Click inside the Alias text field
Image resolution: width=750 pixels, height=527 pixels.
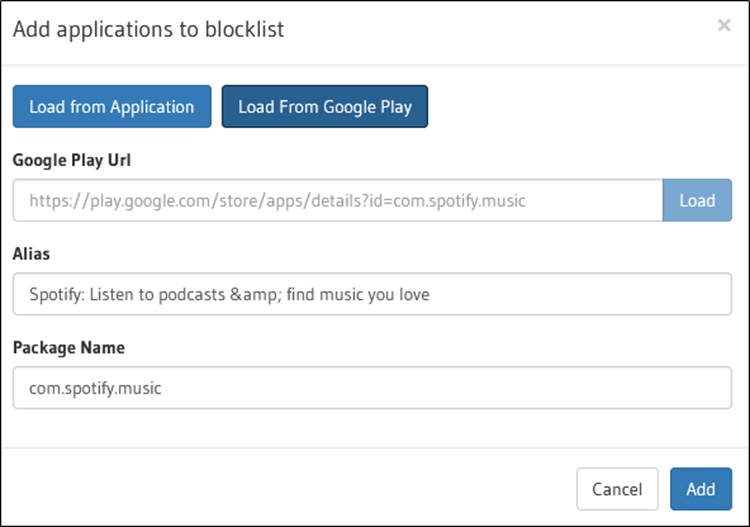click(372, 294)
